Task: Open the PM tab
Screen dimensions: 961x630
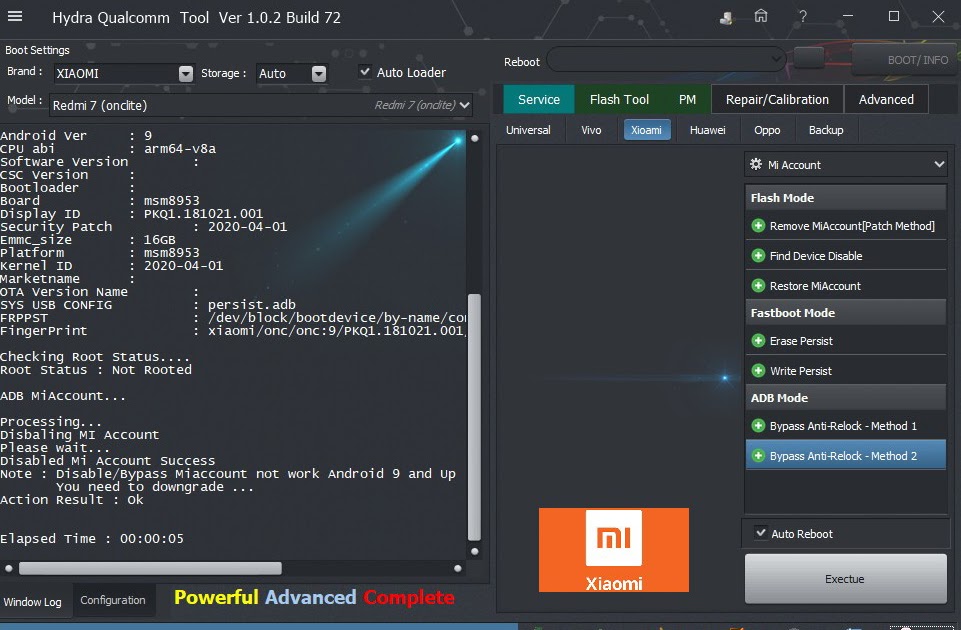Action: (x=687, y=99)
